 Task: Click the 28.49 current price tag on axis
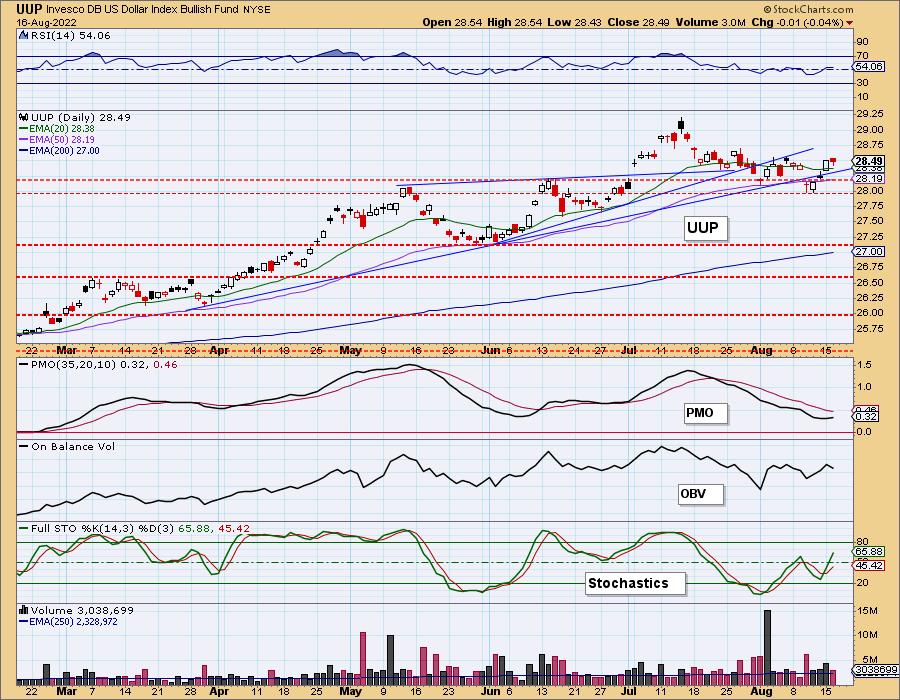[868, 161]
